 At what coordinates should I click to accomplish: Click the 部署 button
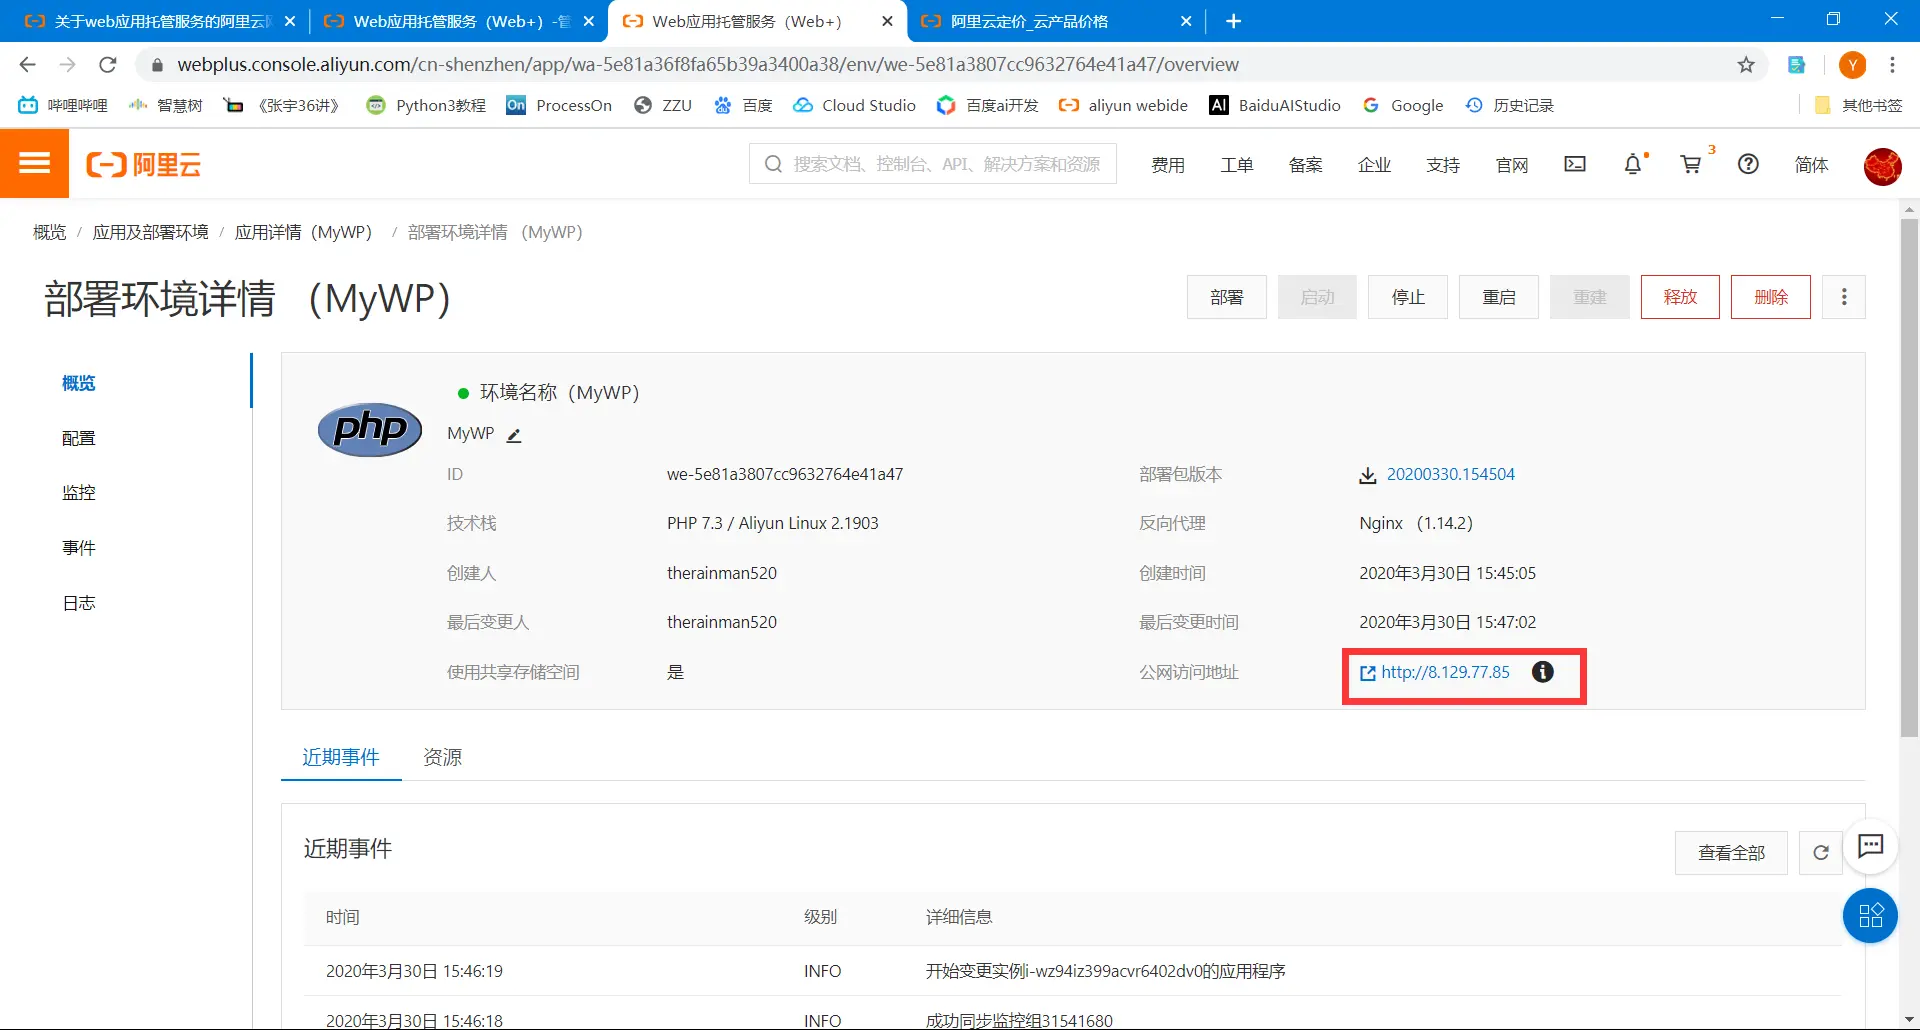(x=1227, y=297)
